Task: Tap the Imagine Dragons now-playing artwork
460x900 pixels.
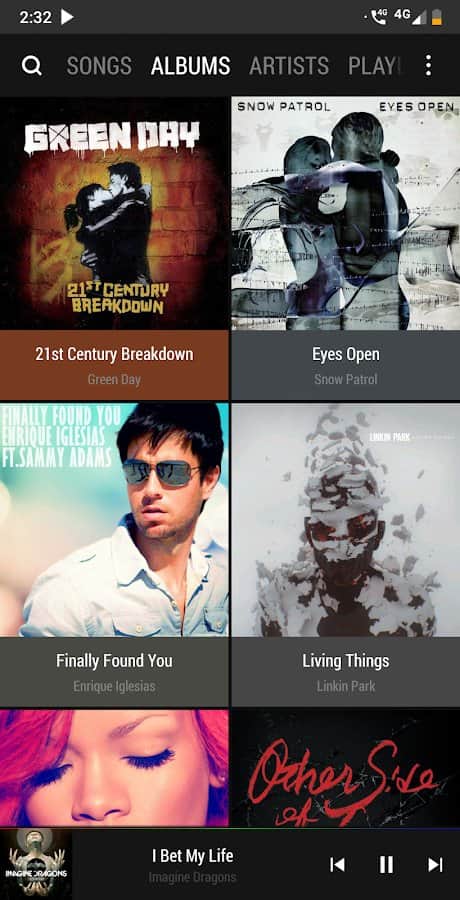Action: pos(36,864)
